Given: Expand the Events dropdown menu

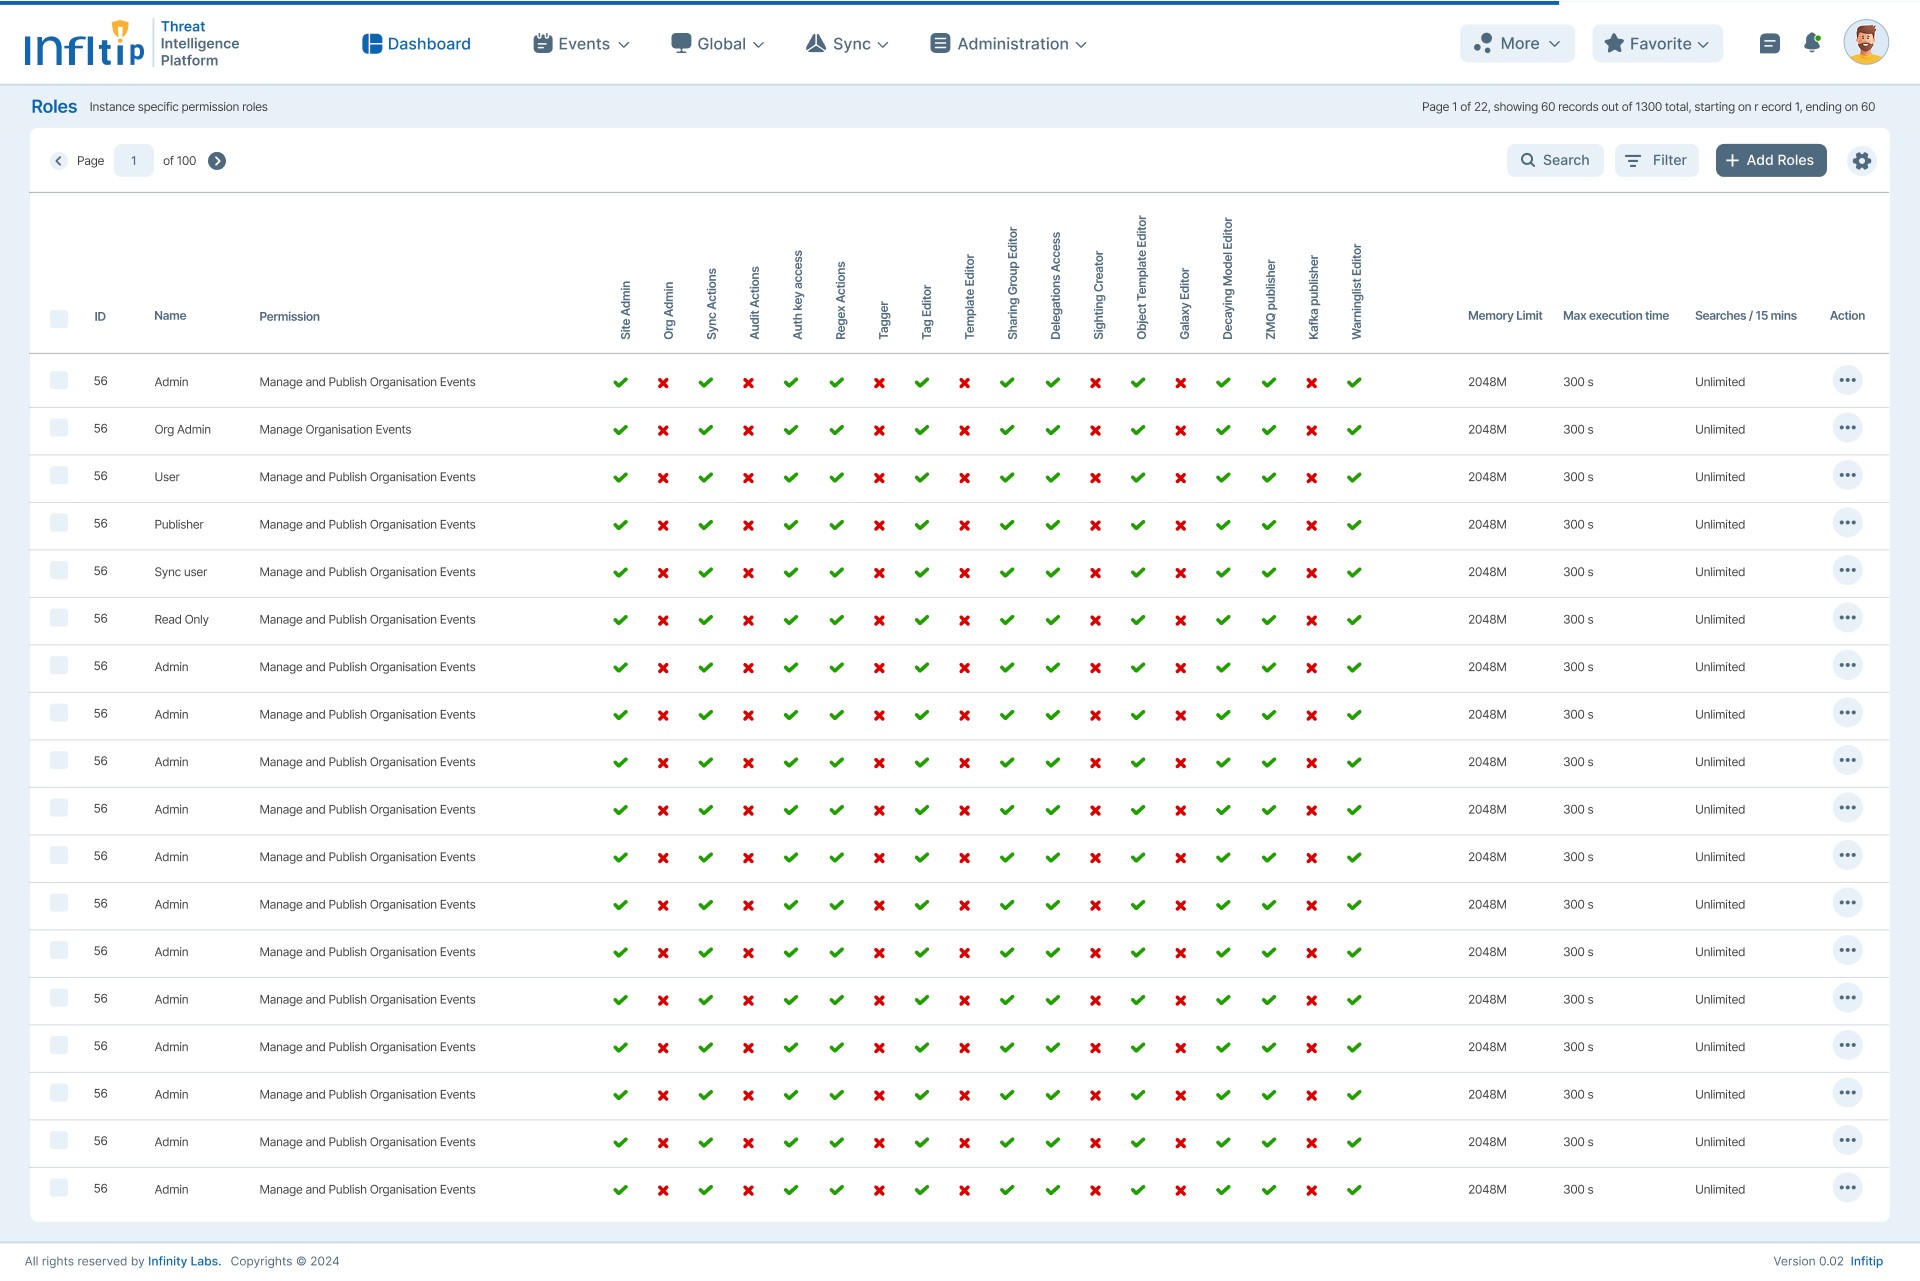Looking at the screenshot, I should pos(581,44).
